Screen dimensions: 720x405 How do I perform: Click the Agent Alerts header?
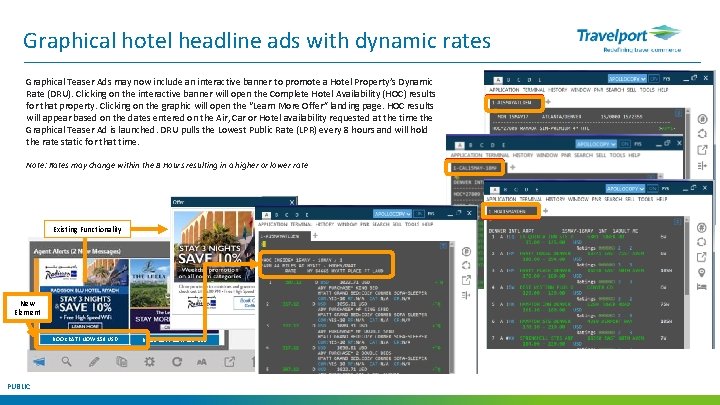point(77,251)
